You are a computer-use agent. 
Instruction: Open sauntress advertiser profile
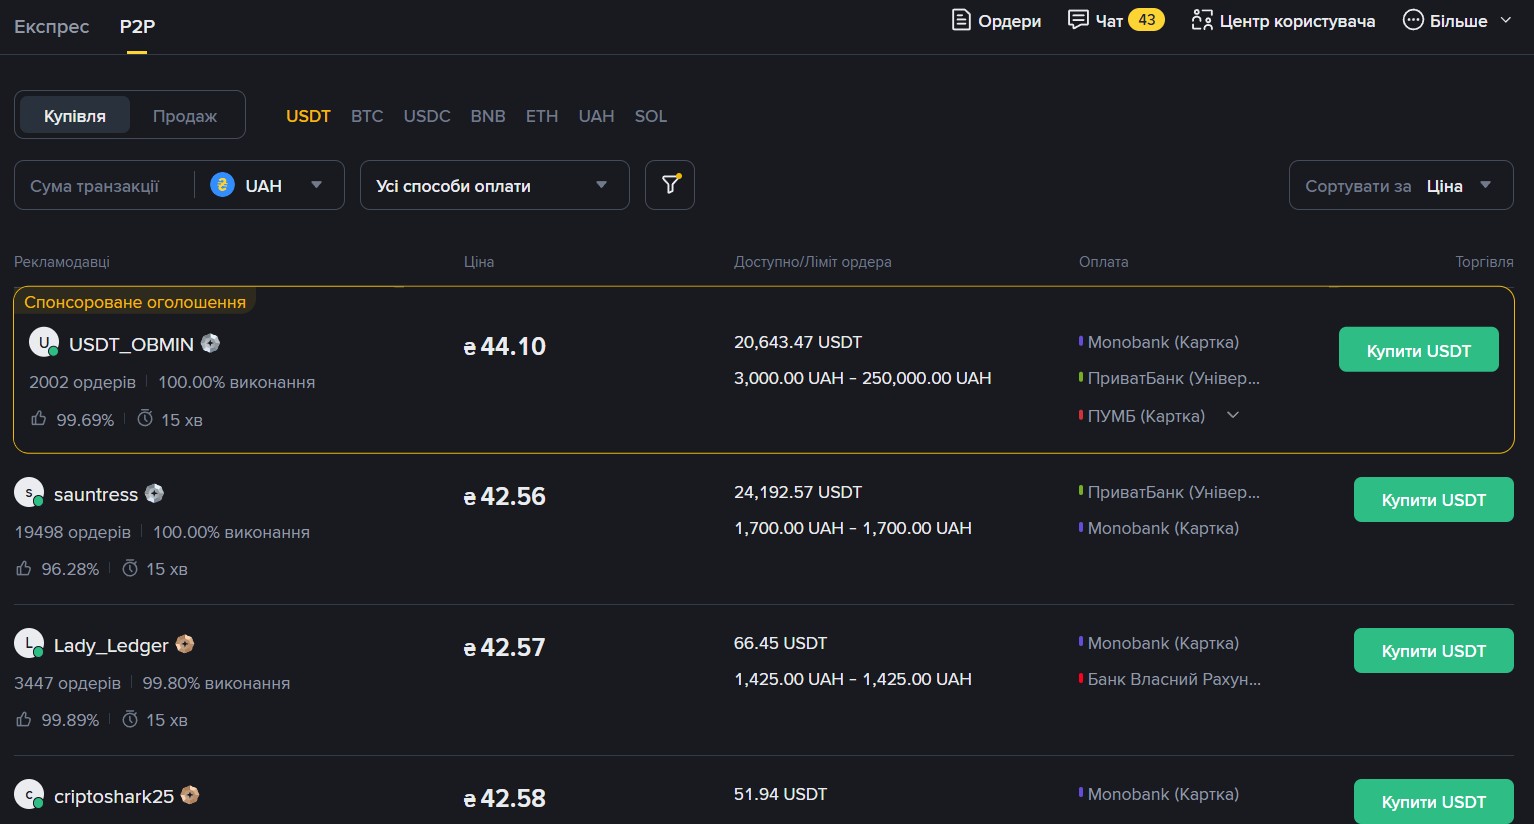point(96,494)
